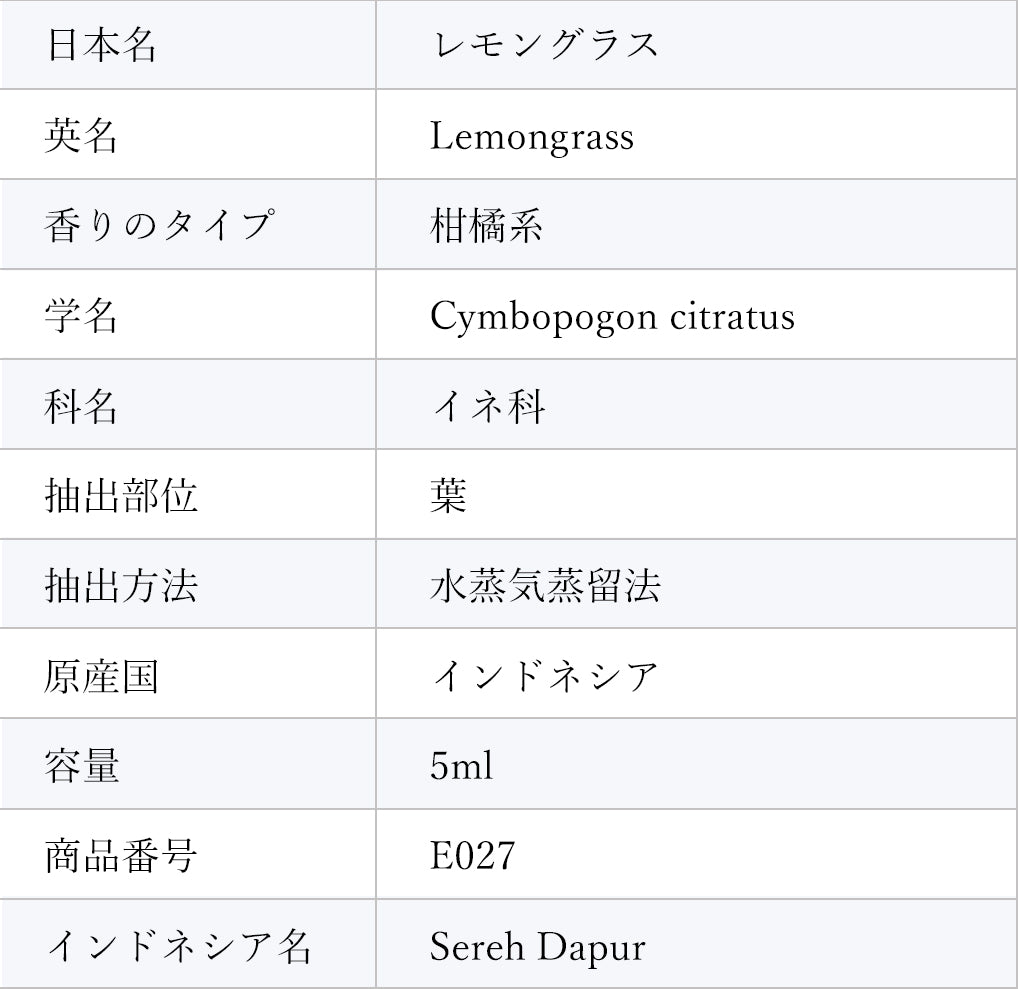Click the 容量 label cell
This screenshot has width=1018, height=989.
(x=82, y=766)
